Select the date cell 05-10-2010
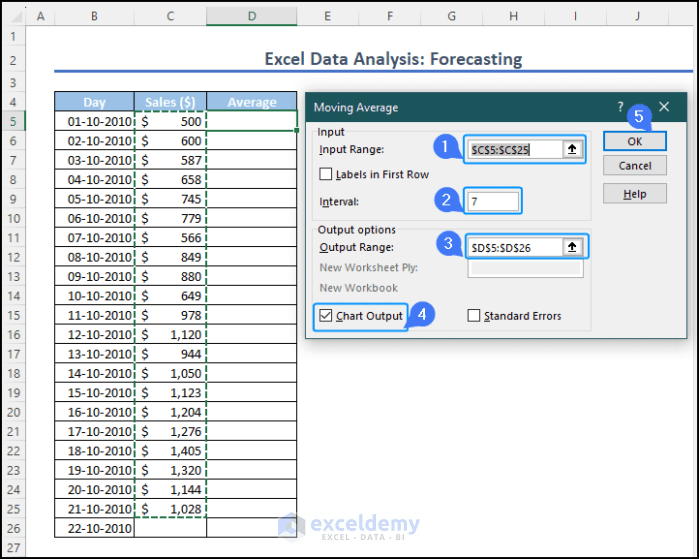Screen dimensions: 699x559 point(94,199)
